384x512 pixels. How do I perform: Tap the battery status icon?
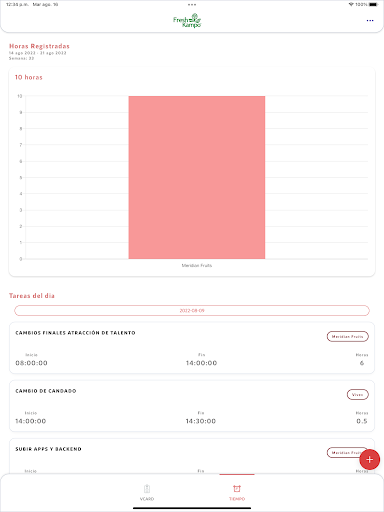click(374, 4)
